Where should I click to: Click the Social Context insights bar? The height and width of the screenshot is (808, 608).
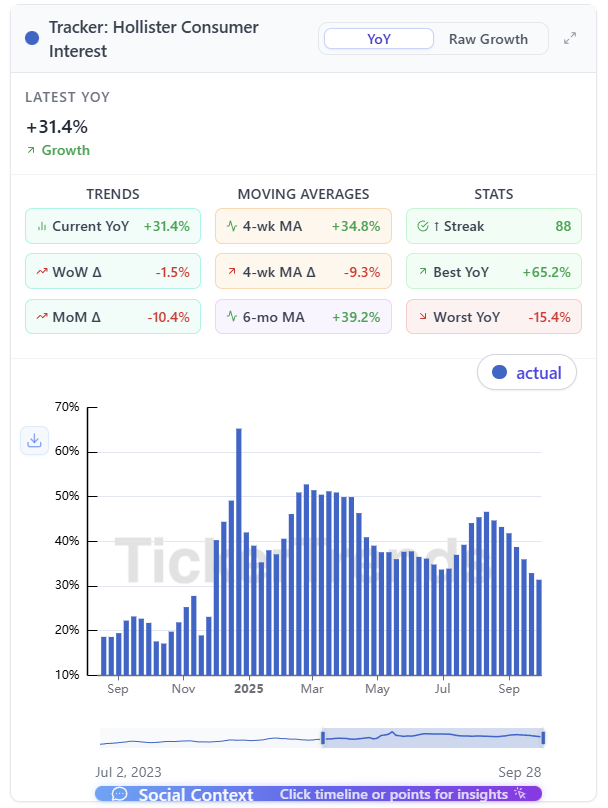(x=320, y=794)
